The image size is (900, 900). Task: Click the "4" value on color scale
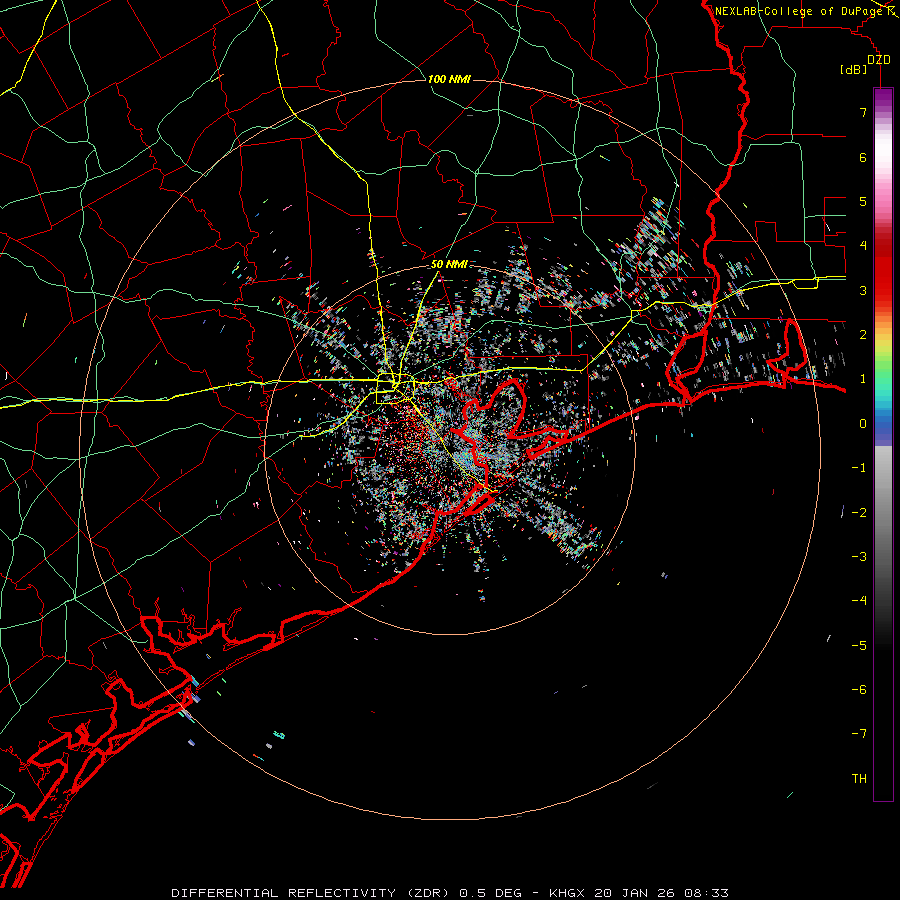click(863, 246)
